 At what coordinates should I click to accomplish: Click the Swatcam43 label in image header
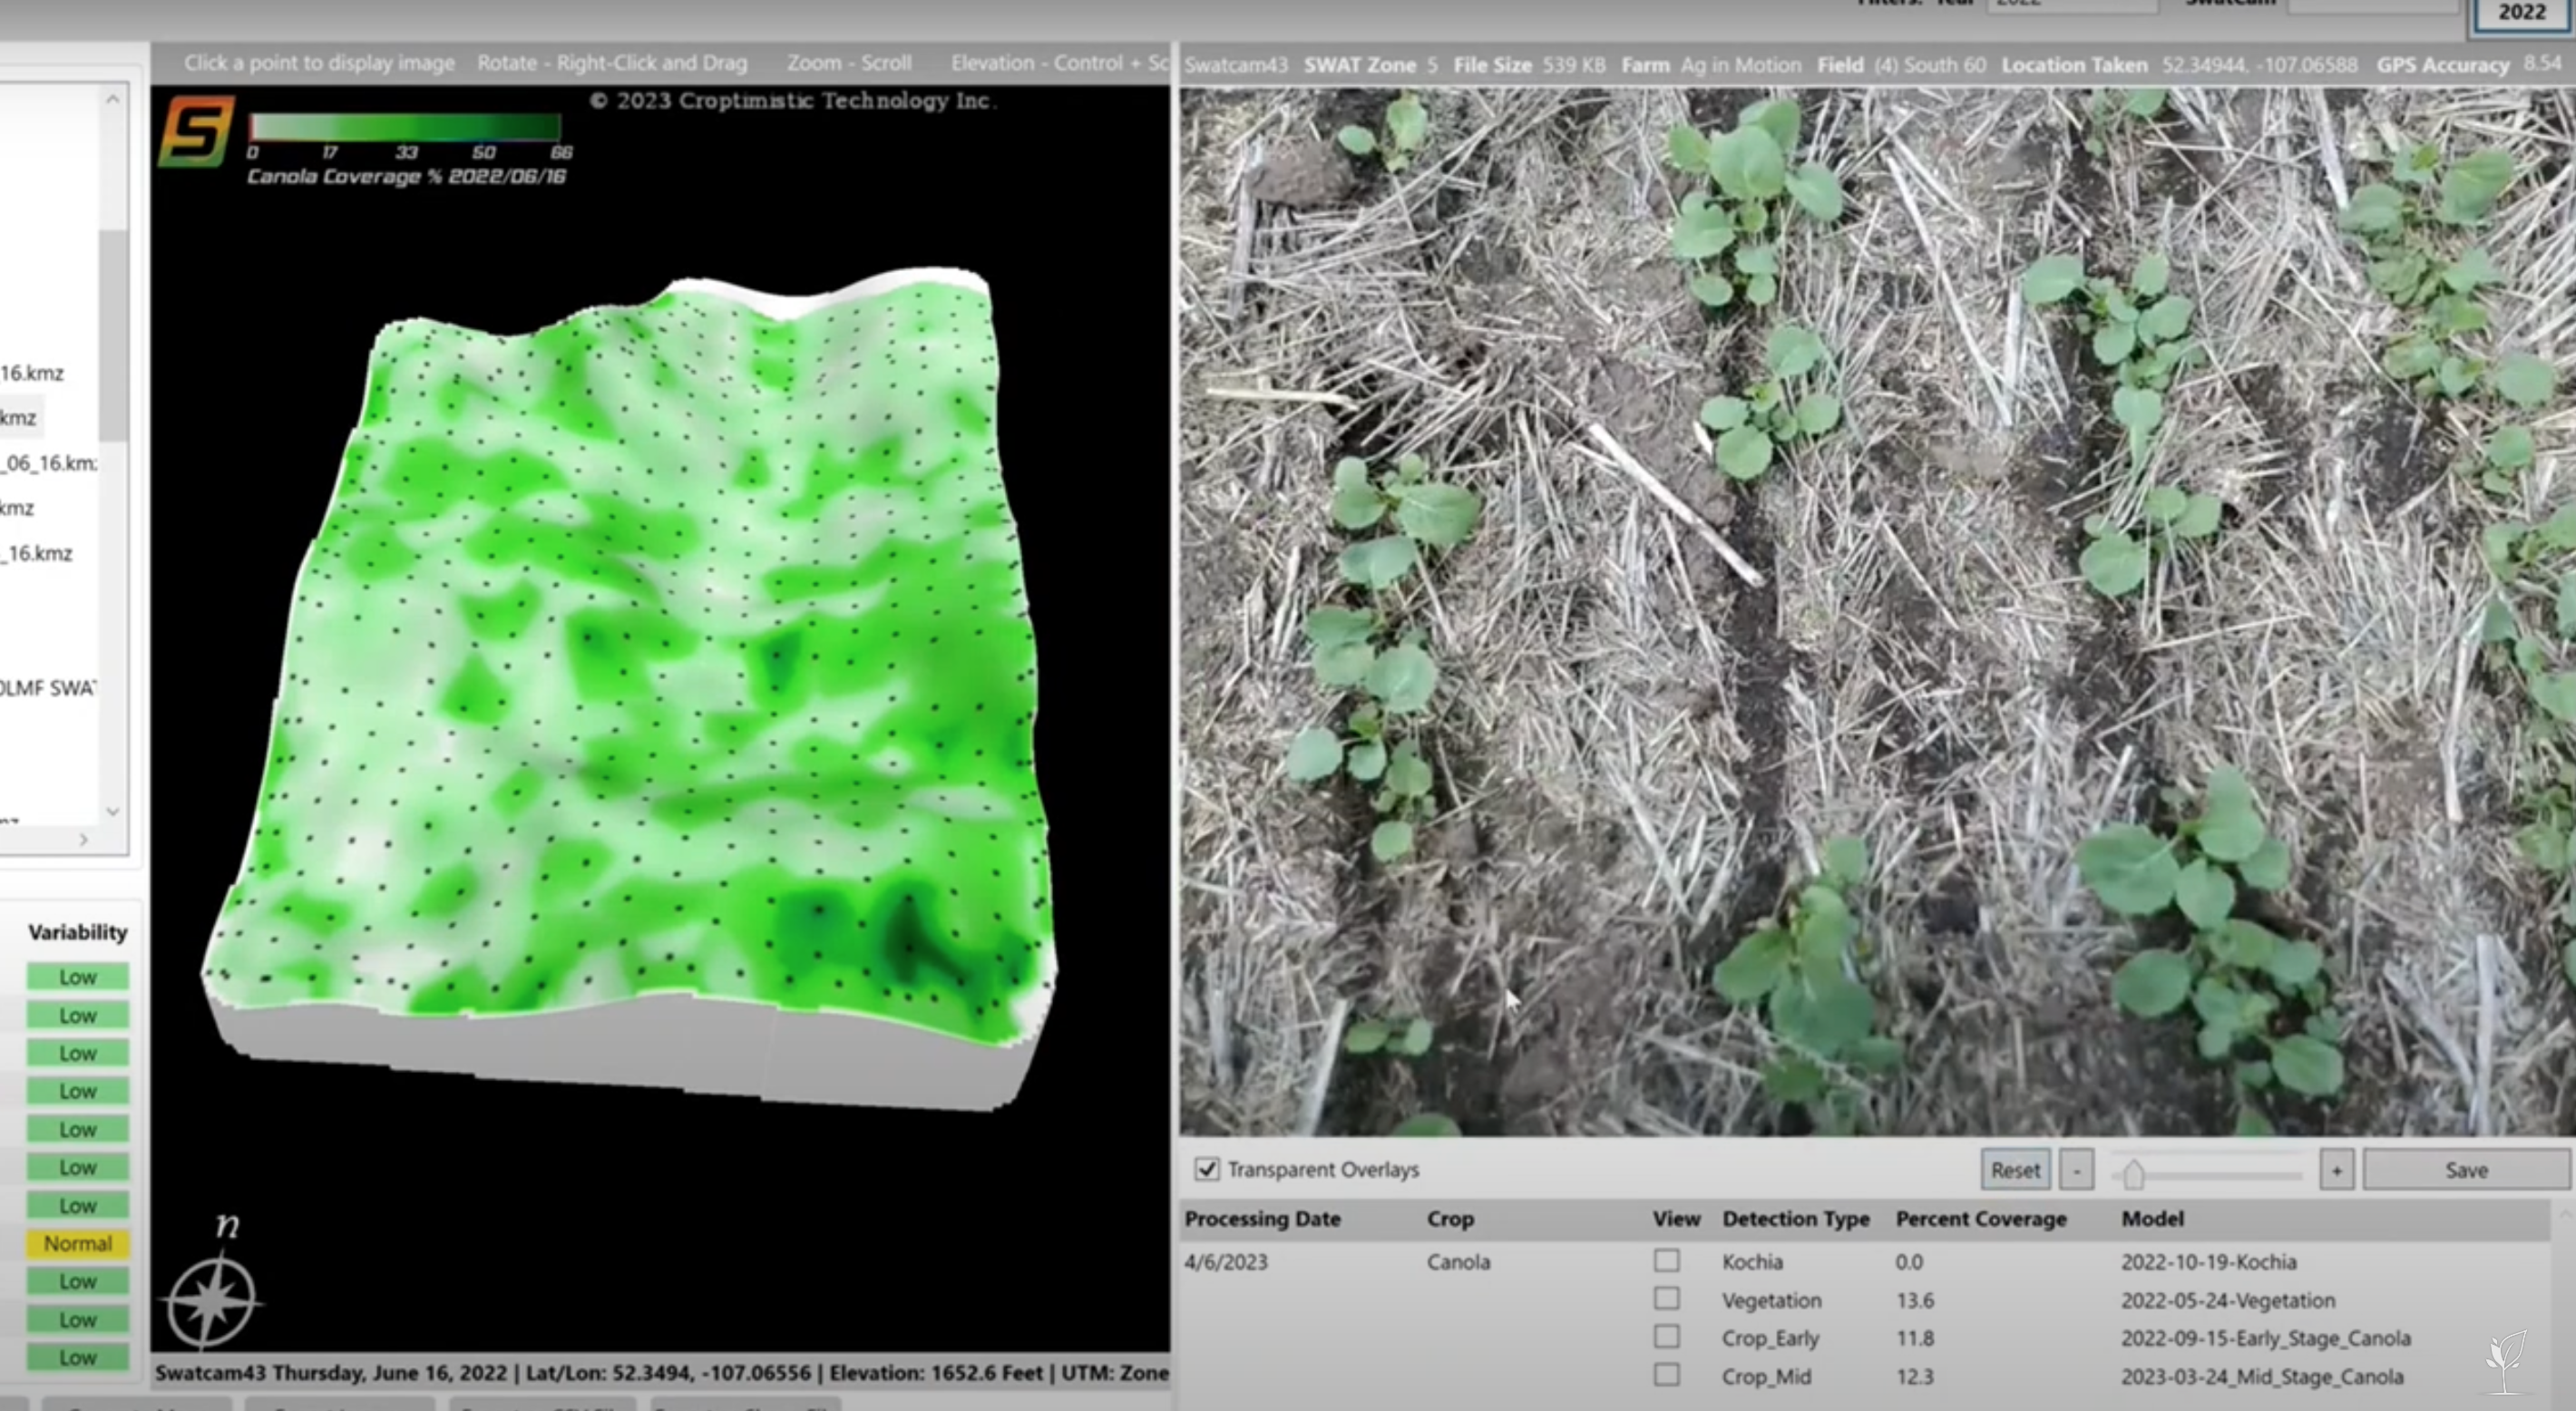click(1236, 65)
